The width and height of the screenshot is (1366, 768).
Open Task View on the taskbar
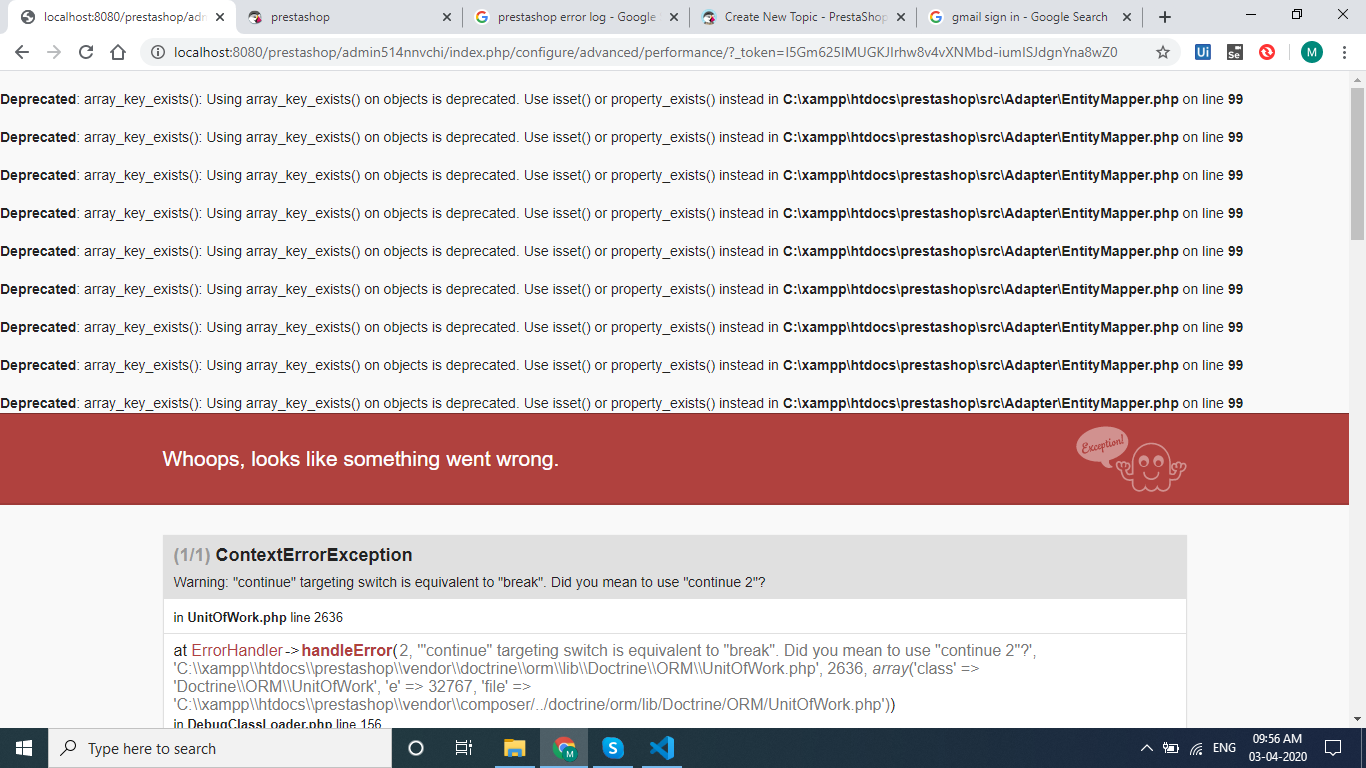464,748
